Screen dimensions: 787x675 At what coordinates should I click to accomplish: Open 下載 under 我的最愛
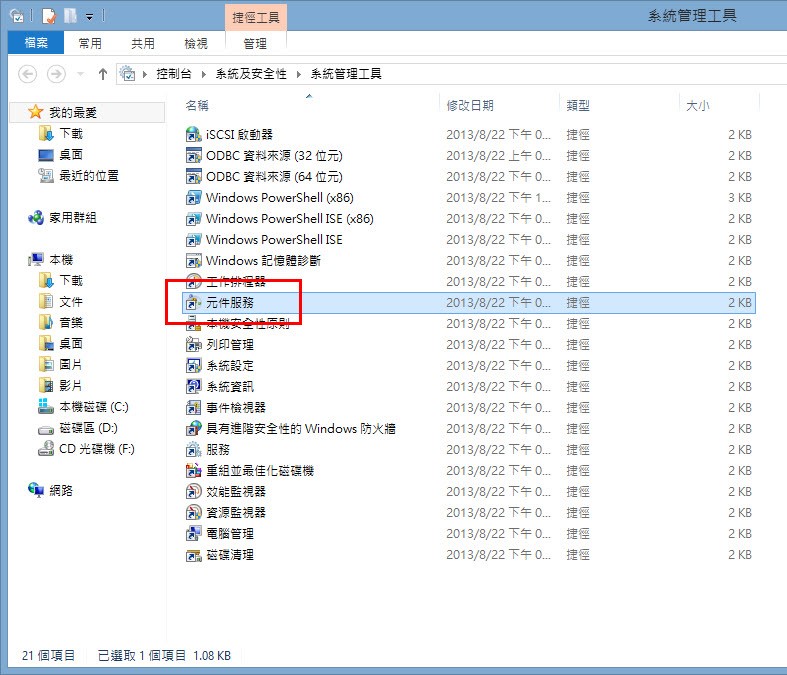click(x=70, y=133)
